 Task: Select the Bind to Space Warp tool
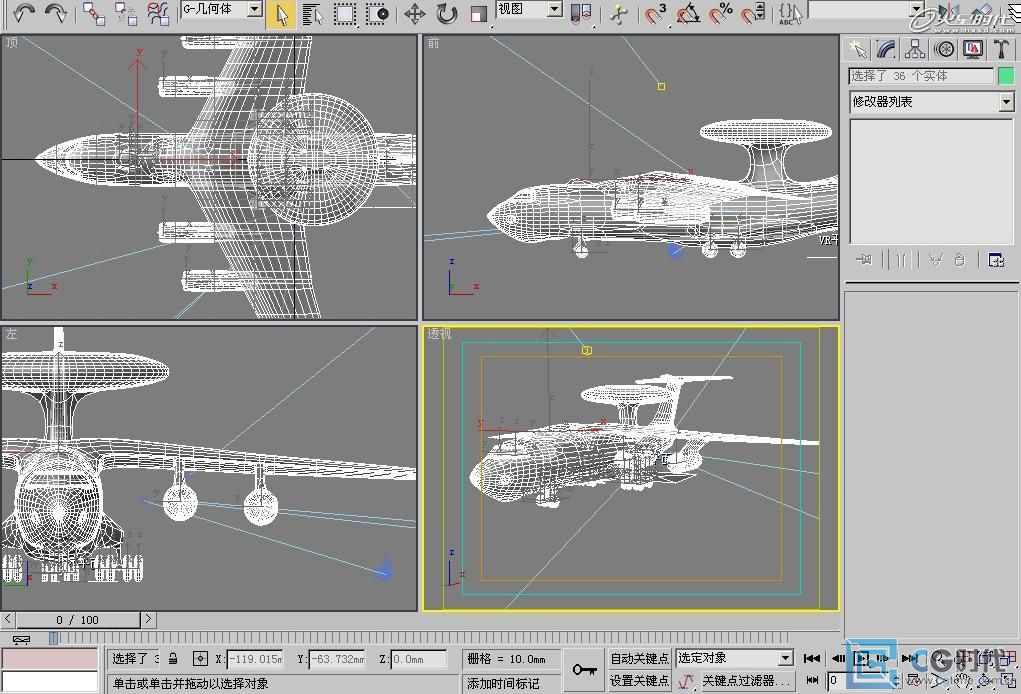point(158,14)
